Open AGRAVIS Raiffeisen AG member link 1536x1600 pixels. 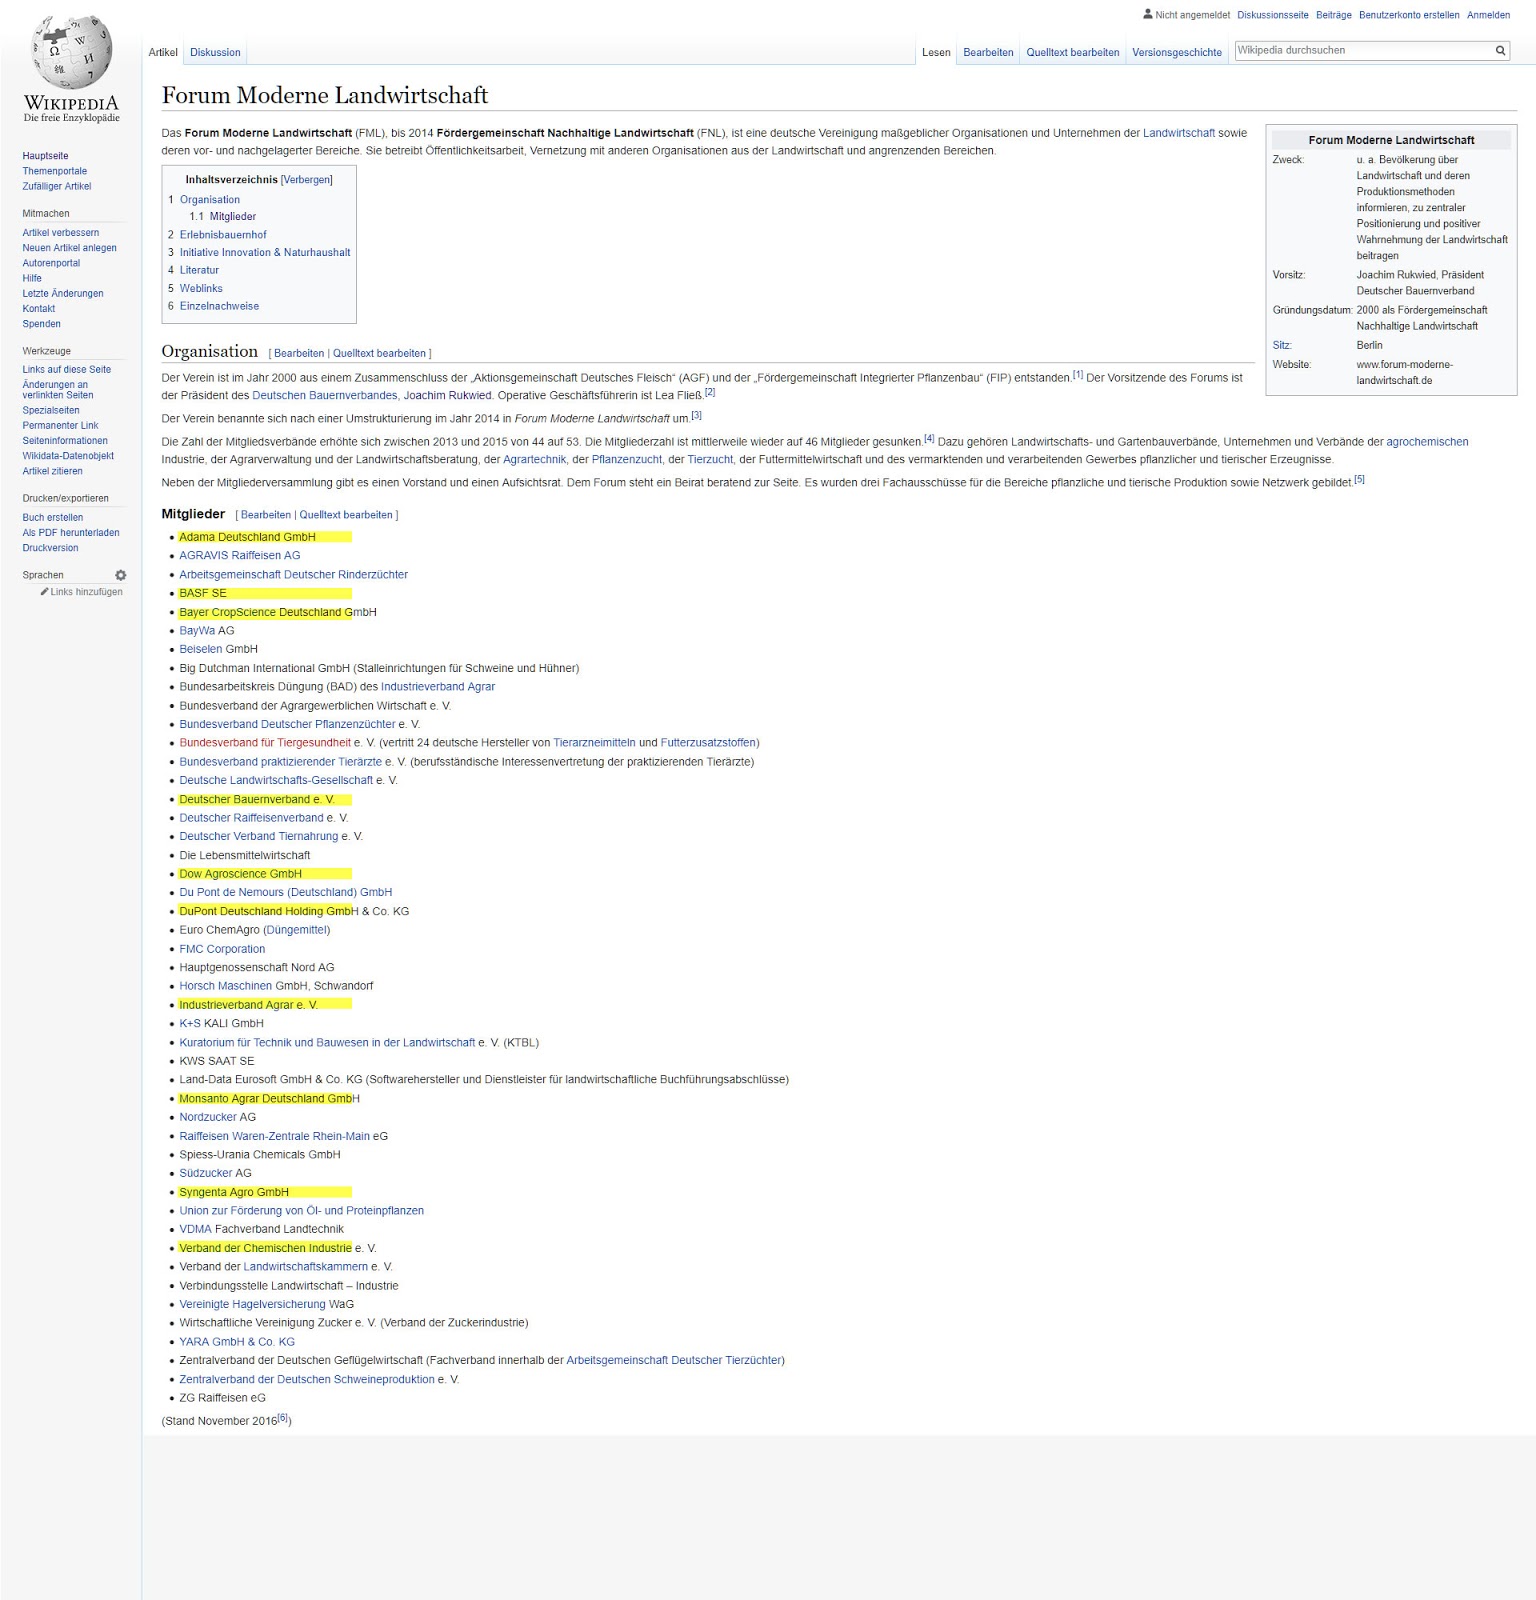pyautogui.click(x=239, y=556)
